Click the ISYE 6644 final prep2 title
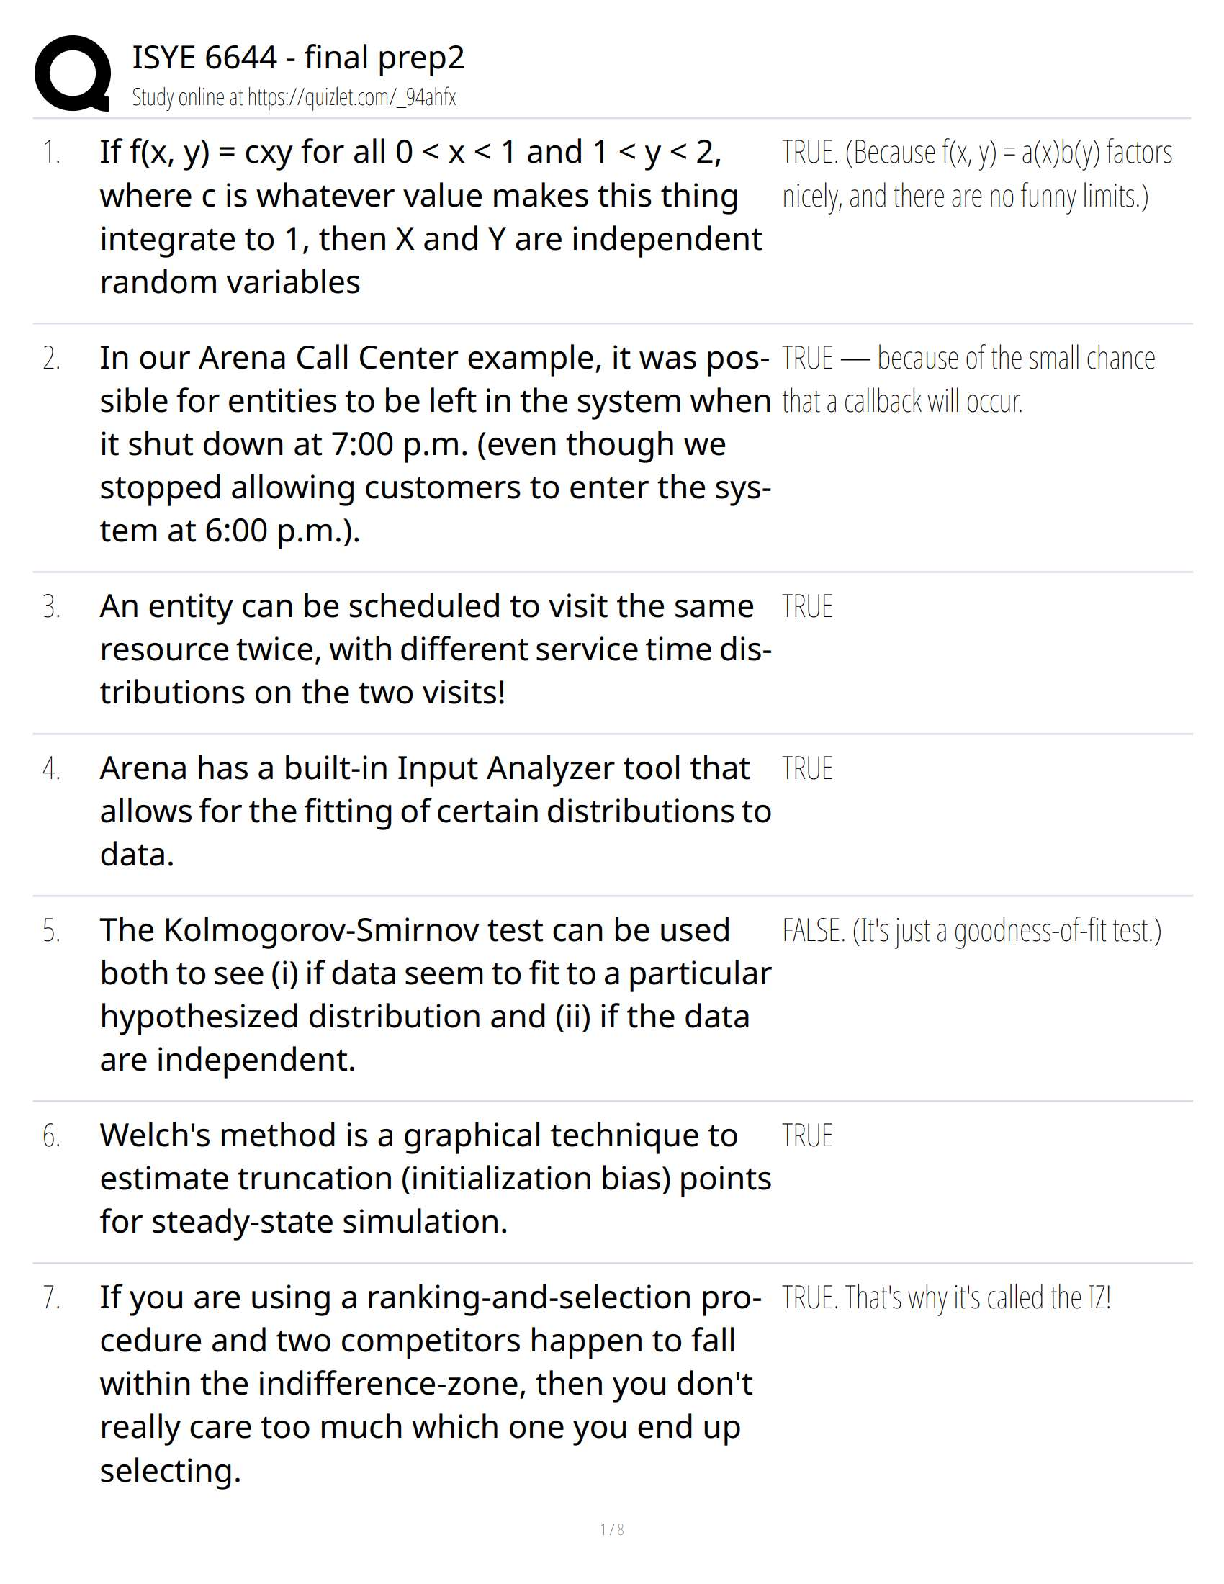 tap(298, 57)
